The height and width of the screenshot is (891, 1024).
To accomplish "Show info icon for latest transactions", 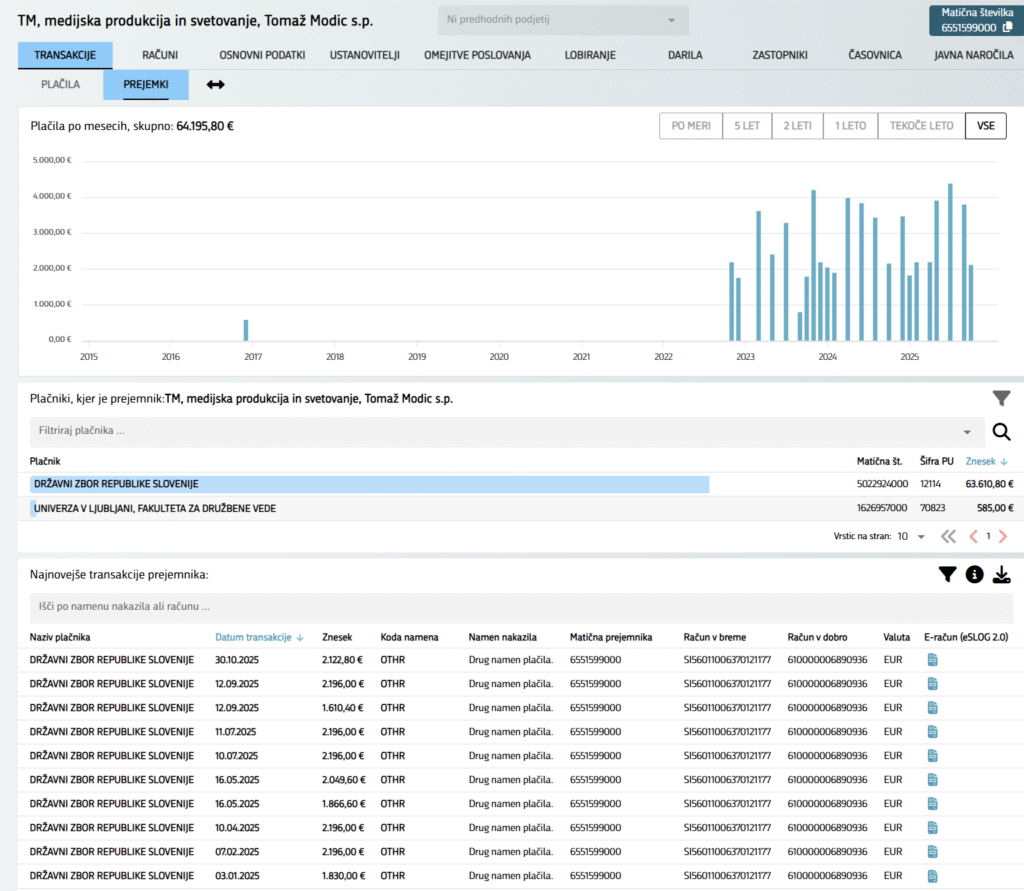I will click(974, 574).
